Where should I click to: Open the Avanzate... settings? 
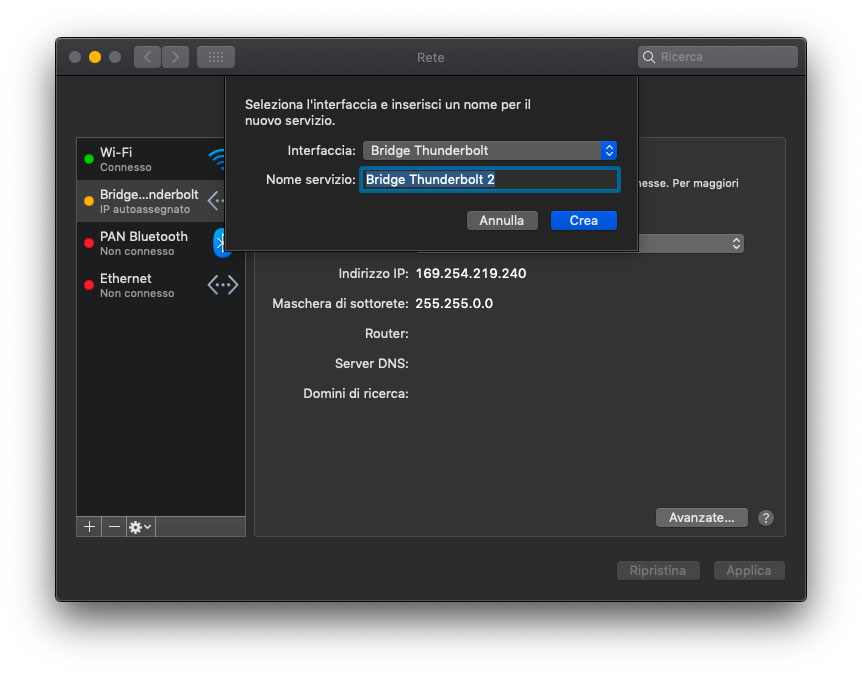click(x=701, y=518)
